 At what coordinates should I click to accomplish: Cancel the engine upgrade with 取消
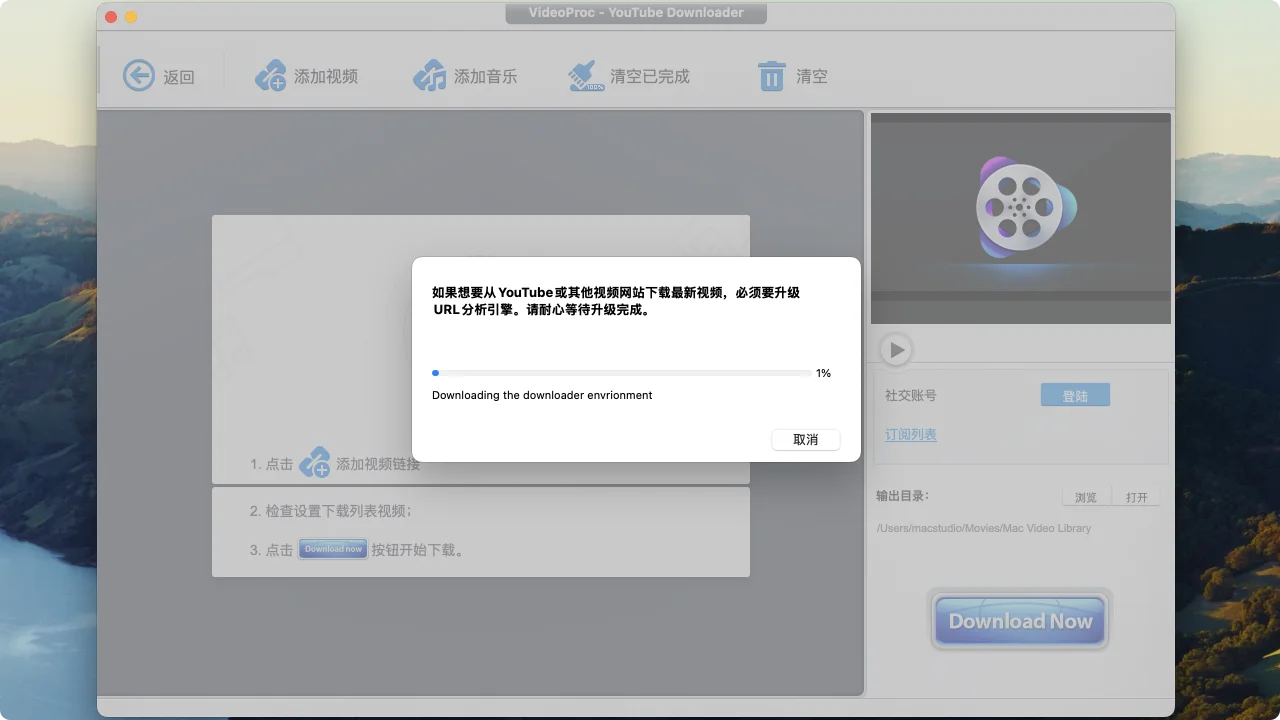coord(806,440)
